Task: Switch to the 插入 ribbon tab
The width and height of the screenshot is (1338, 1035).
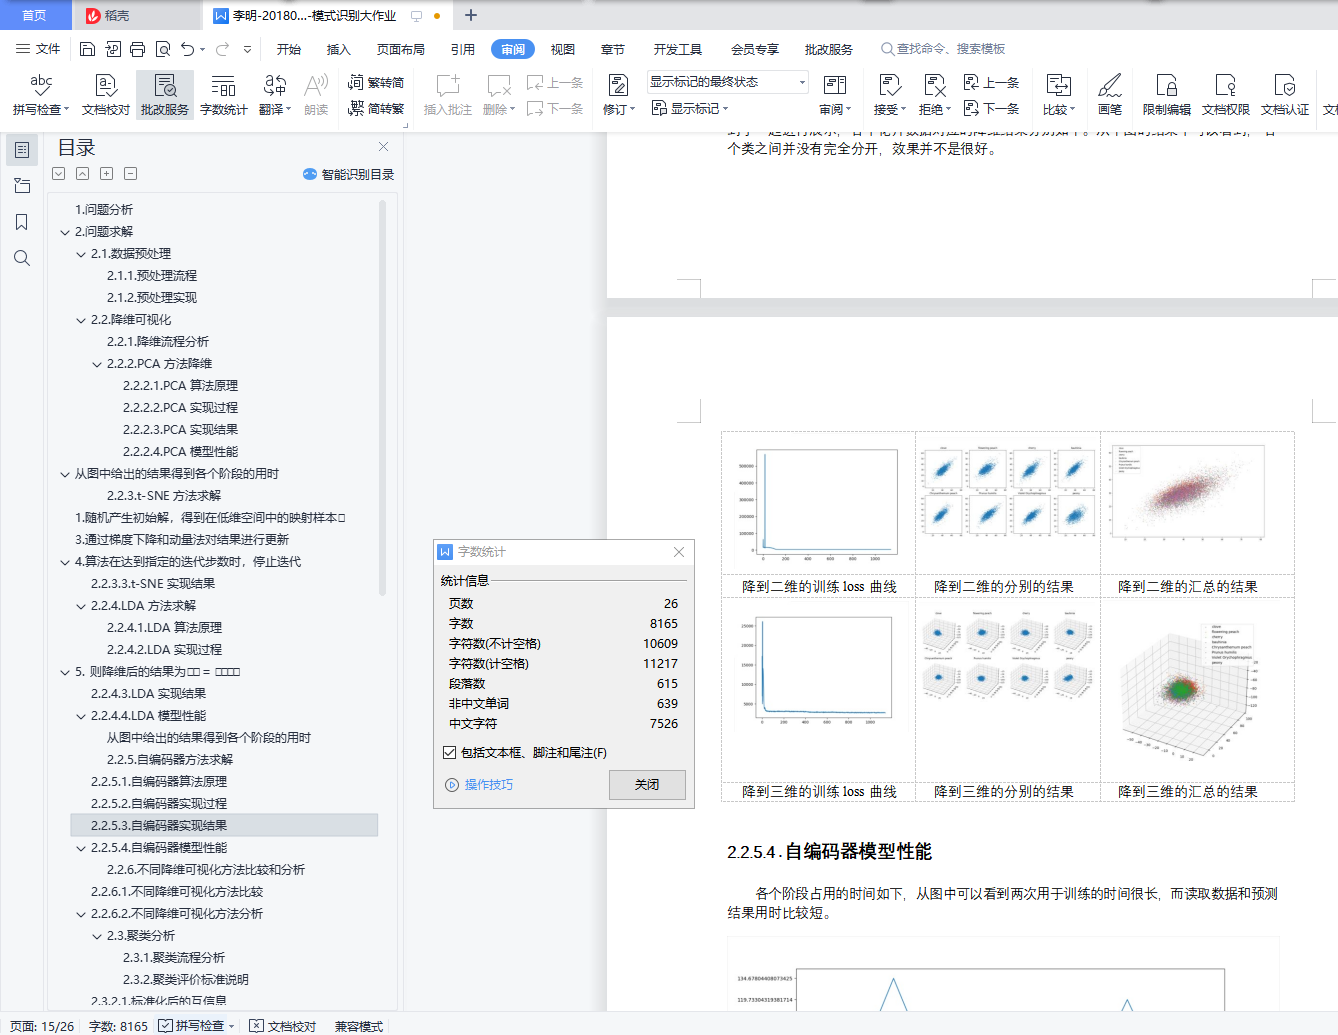Action: [339, 49]
